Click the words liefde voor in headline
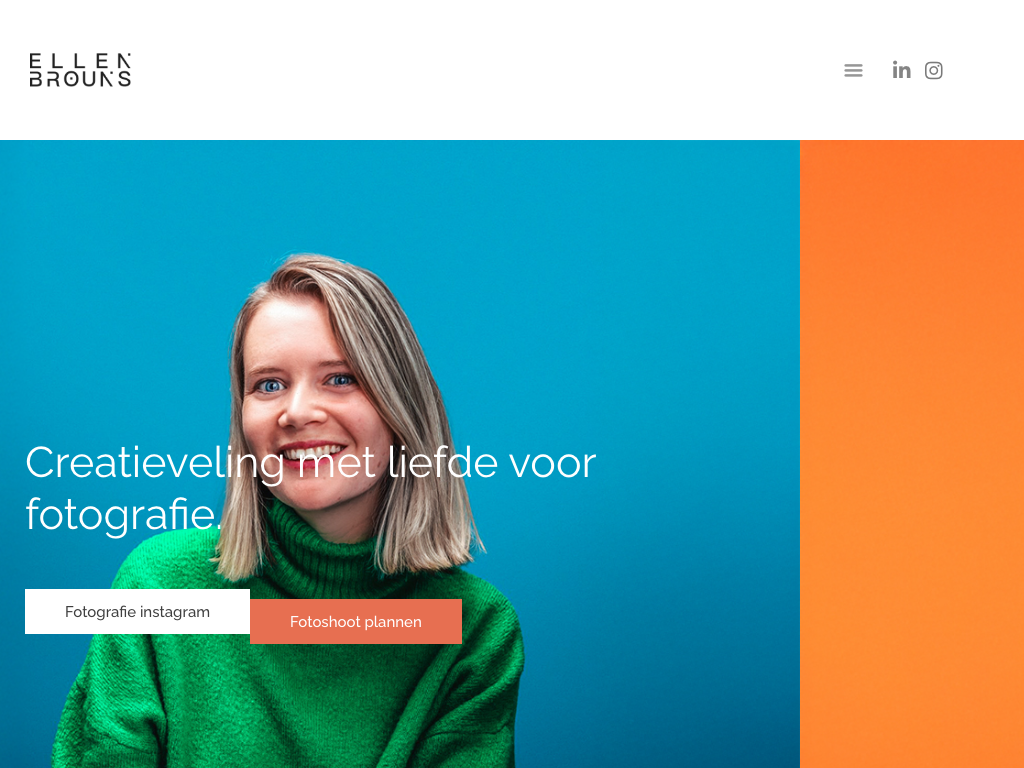Screen dimensions: 1024x768 492,464
